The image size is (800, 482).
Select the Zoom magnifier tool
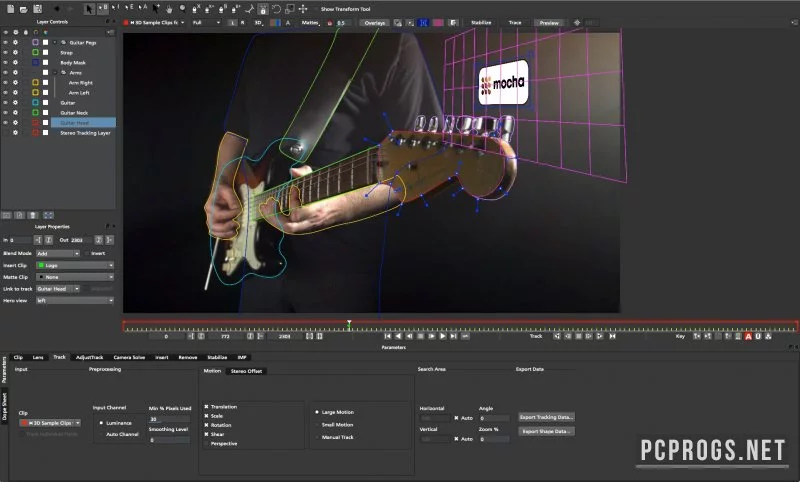[x=182, y=9]
